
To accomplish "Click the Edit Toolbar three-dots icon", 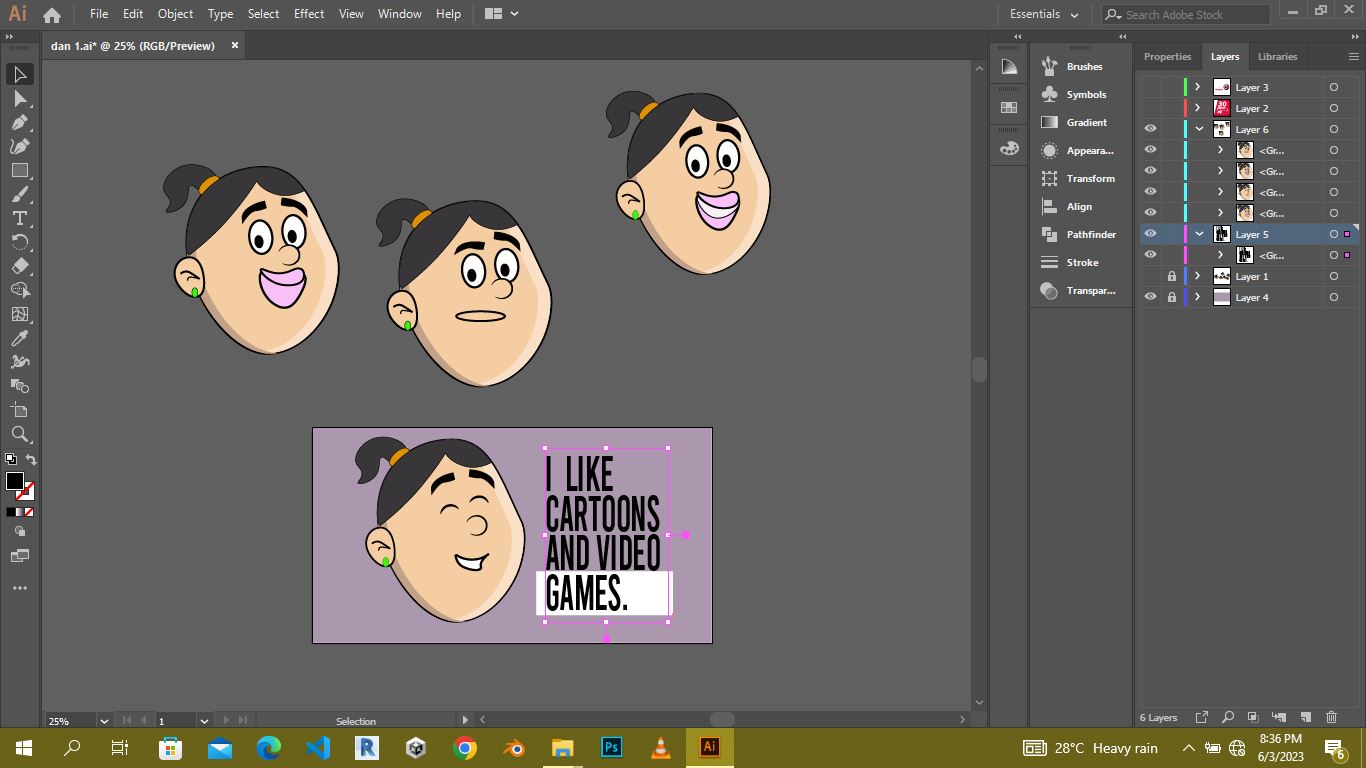I will point(19,588).
